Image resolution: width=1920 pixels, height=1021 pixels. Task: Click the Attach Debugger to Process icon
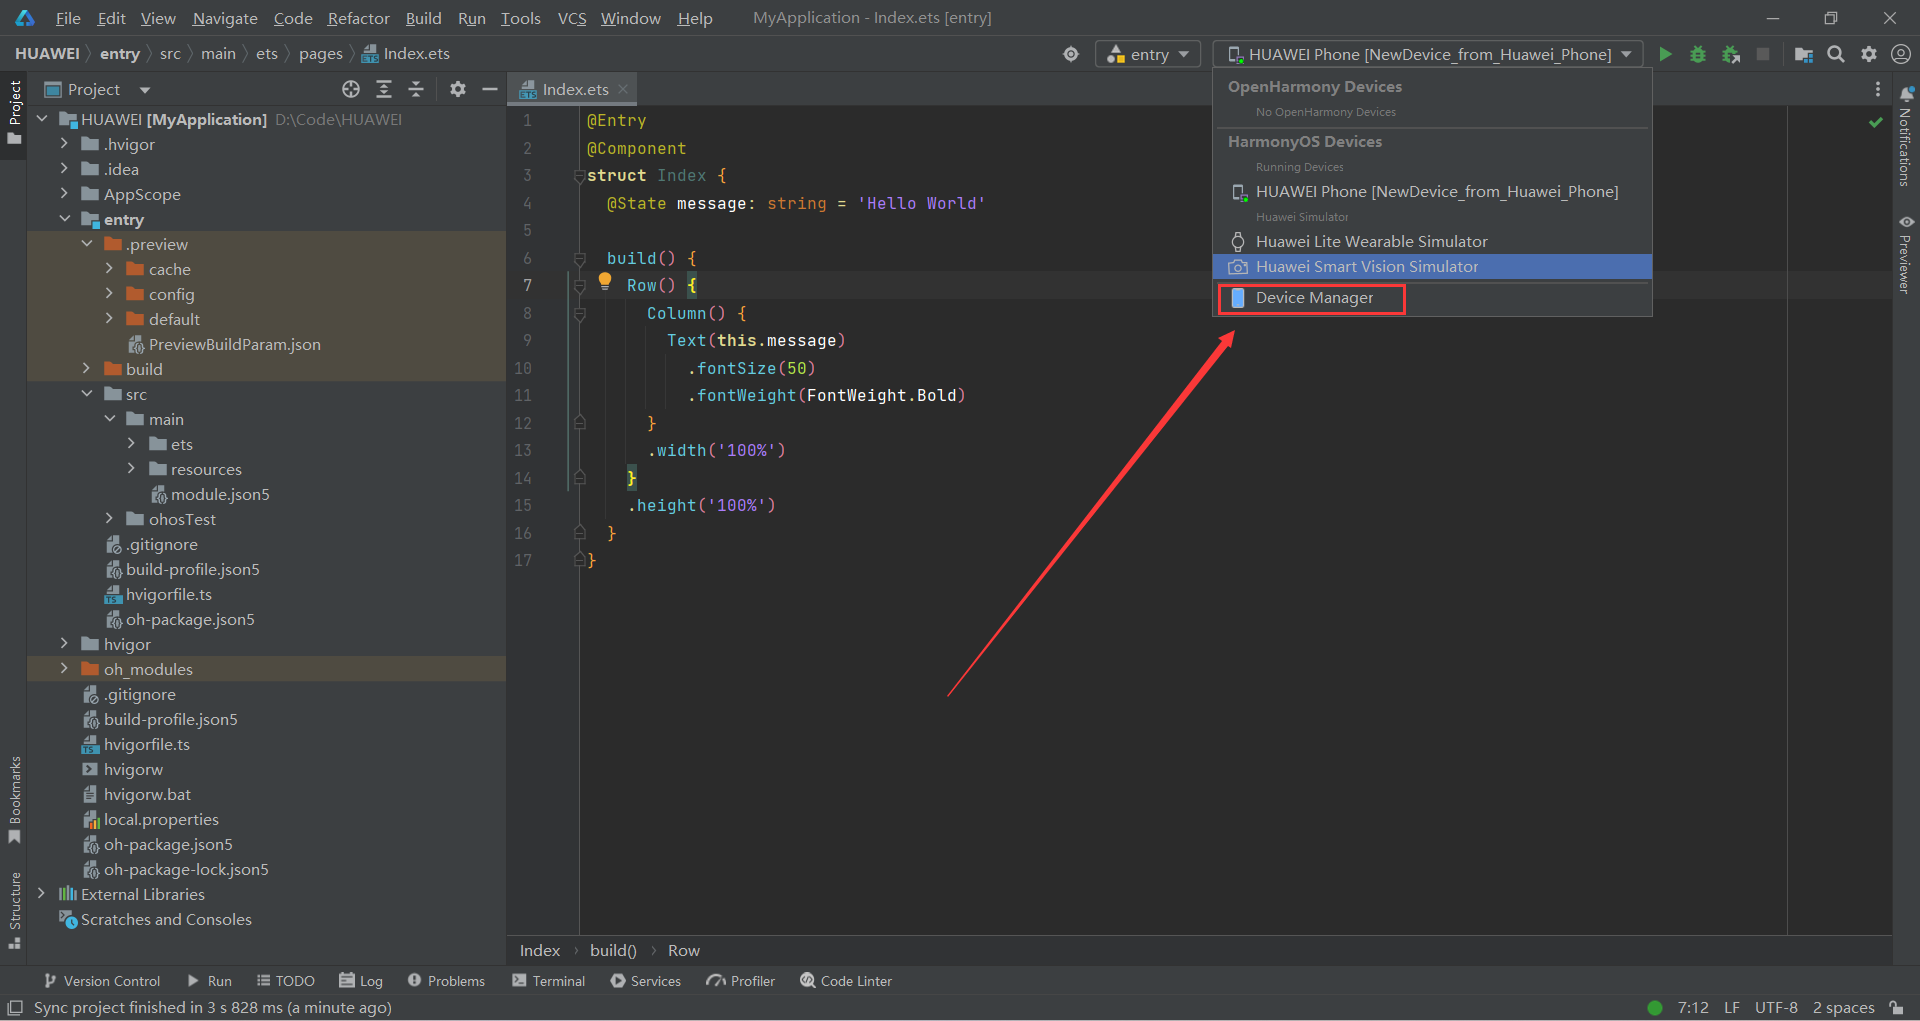1731,54
